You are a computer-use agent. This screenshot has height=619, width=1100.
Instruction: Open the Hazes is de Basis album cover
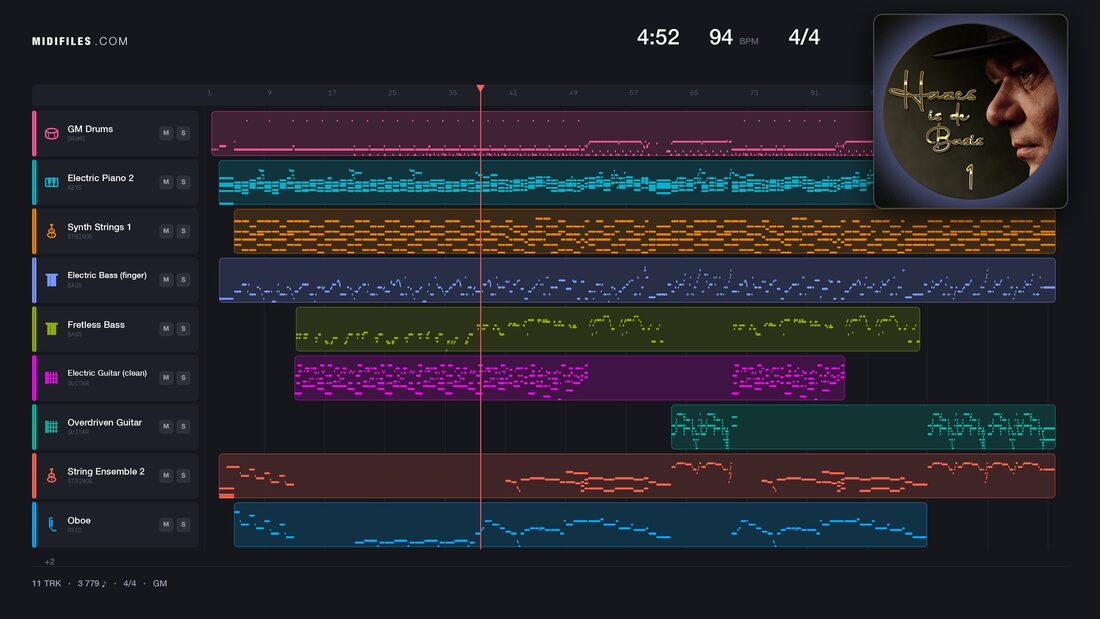pos(970,111)
